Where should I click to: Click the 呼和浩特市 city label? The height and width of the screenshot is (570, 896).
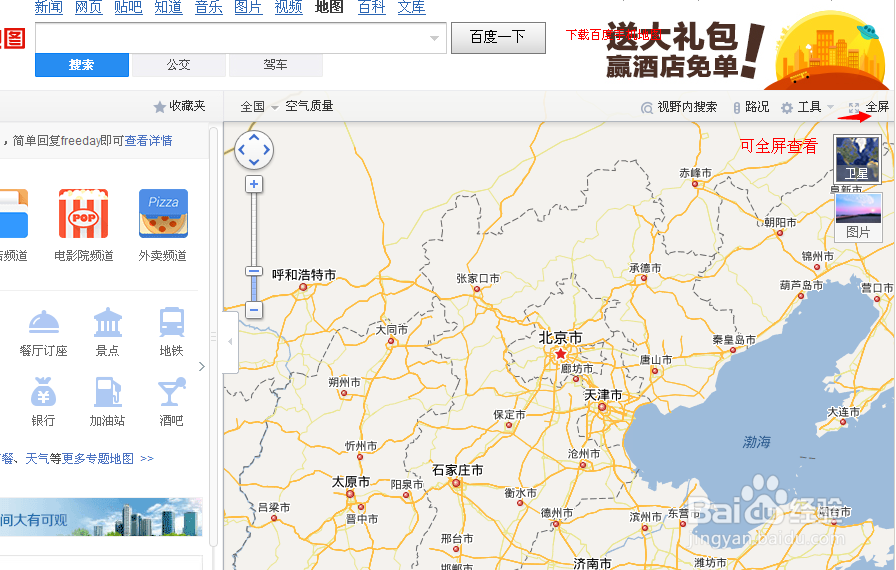[x=304, y=275]
